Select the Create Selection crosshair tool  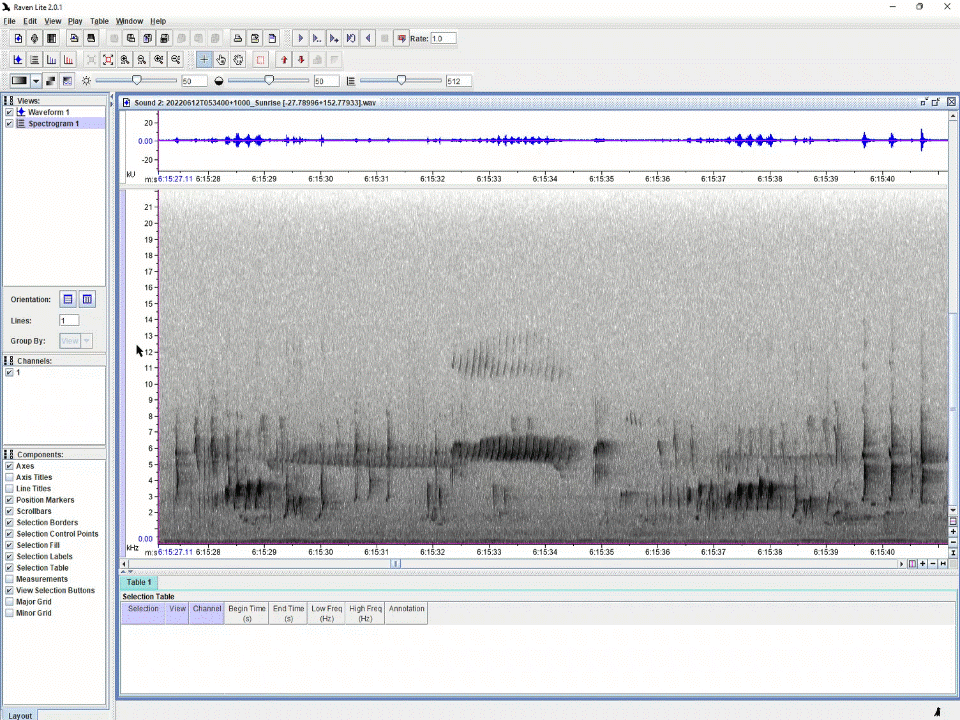204,60
